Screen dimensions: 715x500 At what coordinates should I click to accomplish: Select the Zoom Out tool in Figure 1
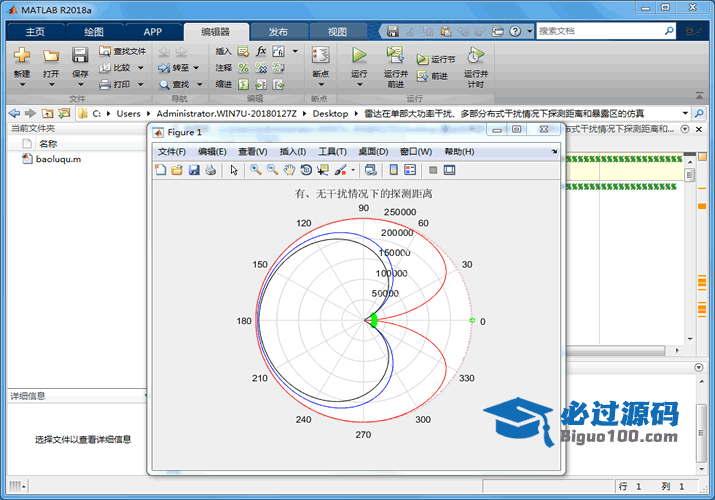tap(273, 170)
